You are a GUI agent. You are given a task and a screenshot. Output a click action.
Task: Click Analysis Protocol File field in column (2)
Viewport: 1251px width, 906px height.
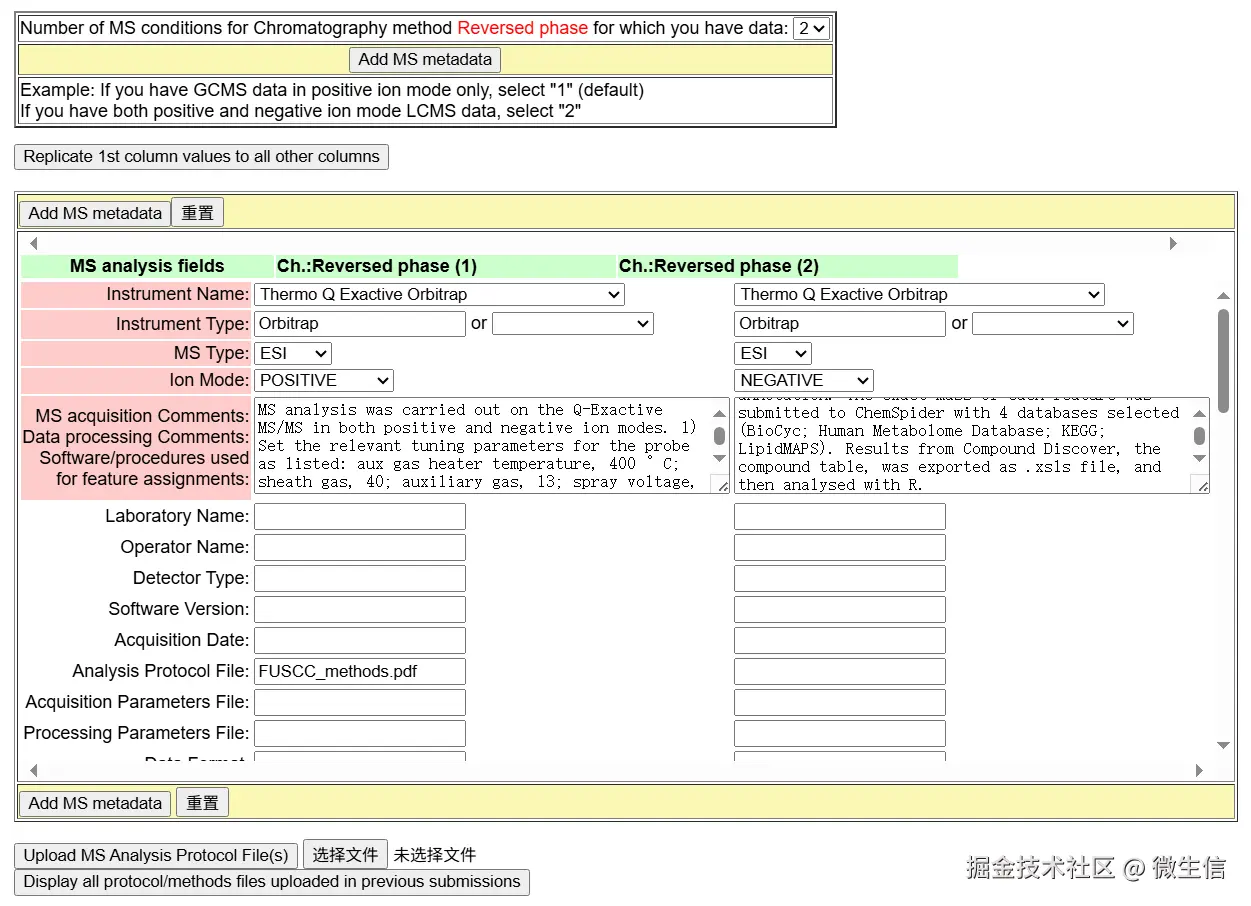(x=840, y=672)
